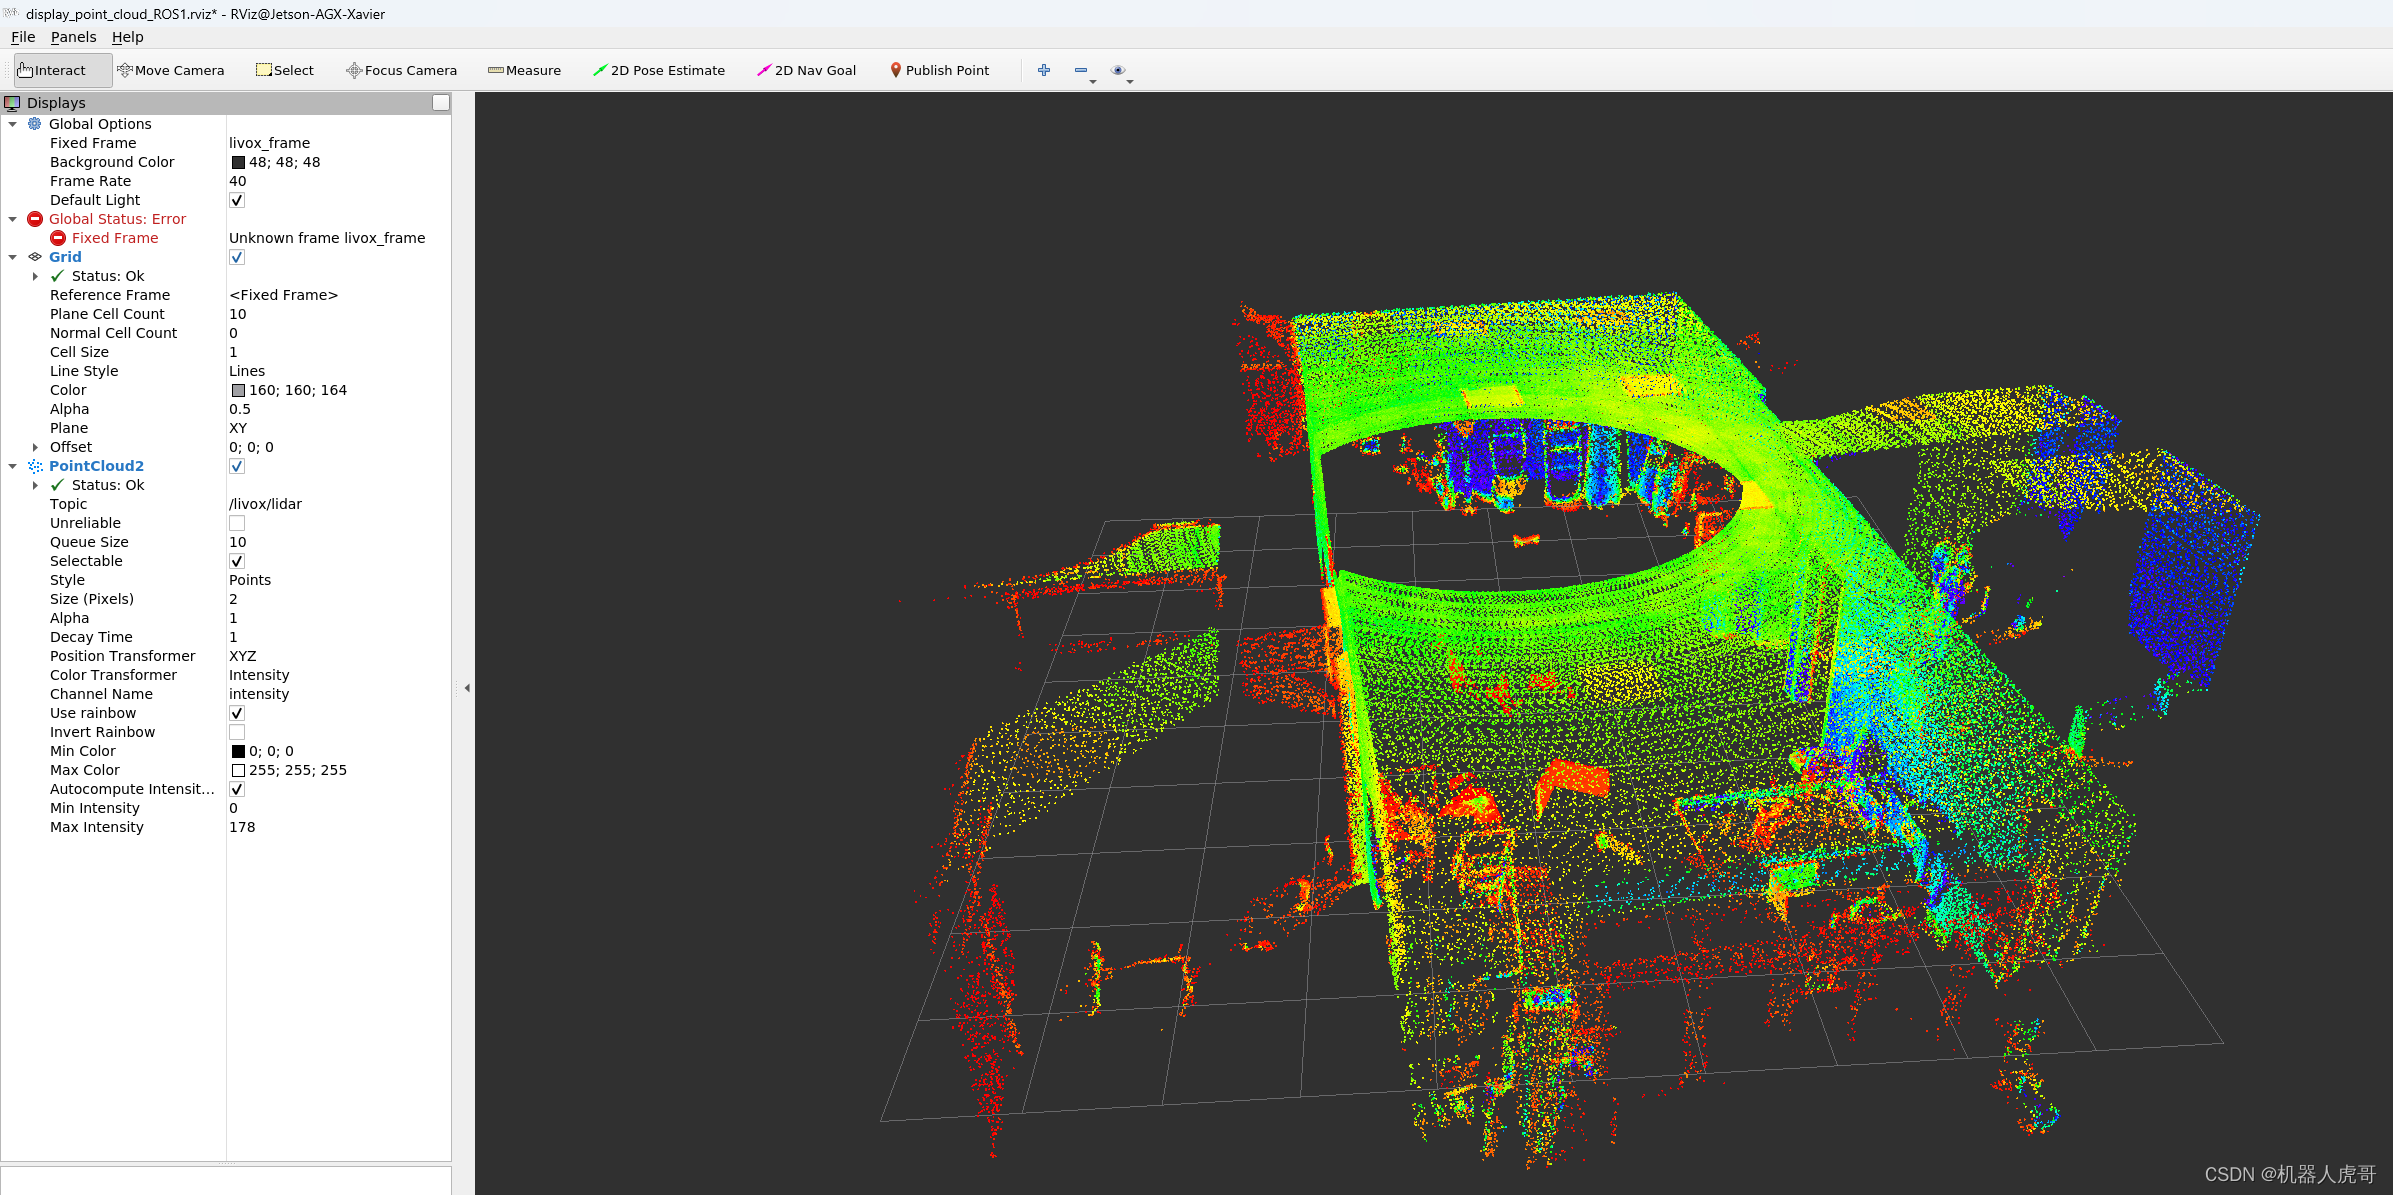Click the Topic value /livox/lidar
Viewport: 2393px width, 1195px height.
[265, 504]
